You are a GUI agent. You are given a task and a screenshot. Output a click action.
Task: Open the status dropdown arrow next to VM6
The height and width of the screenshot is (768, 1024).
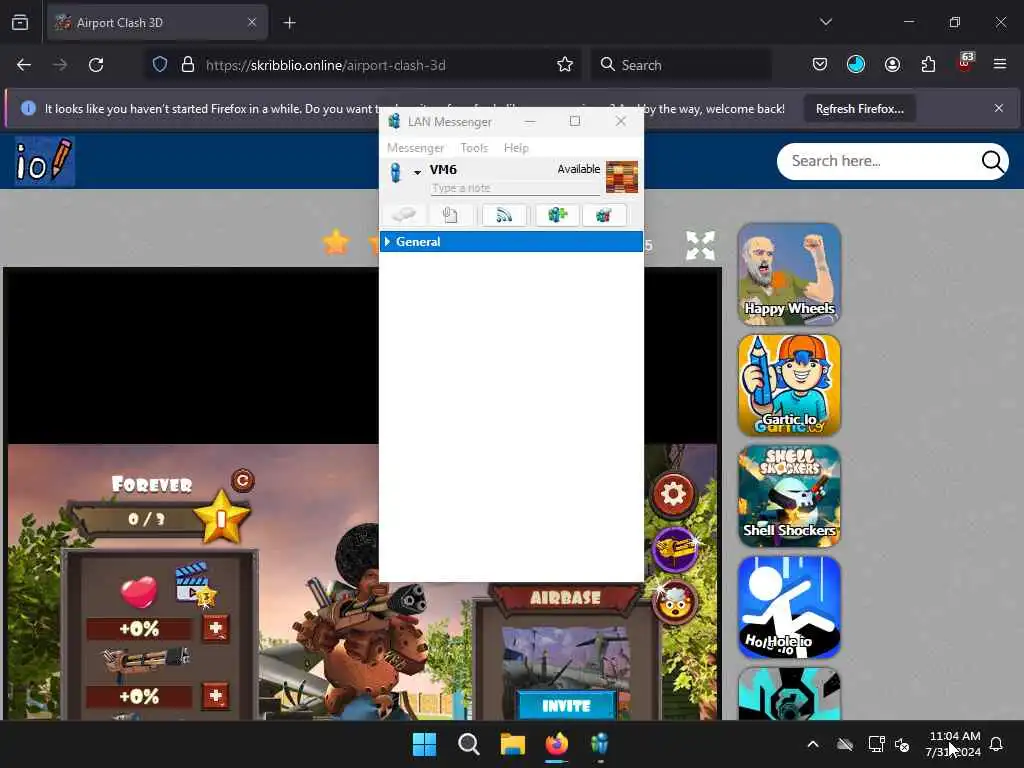[417, 172]
